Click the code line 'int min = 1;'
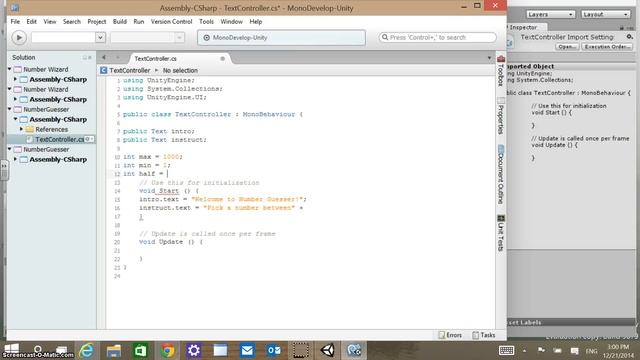 coord(147,165)
